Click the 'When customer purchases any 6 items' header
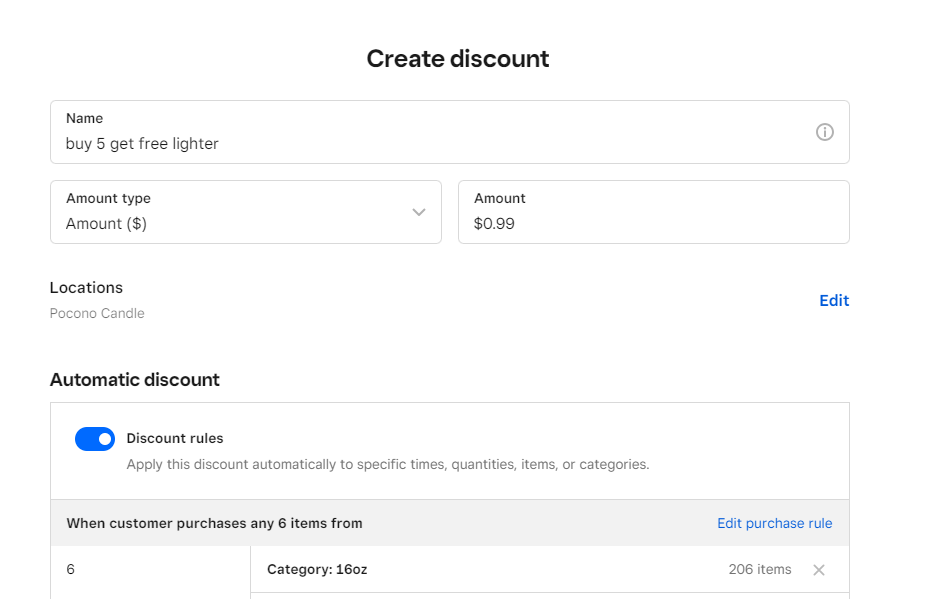Viewport: 947px width, 599px height. [x=214, y=523]
